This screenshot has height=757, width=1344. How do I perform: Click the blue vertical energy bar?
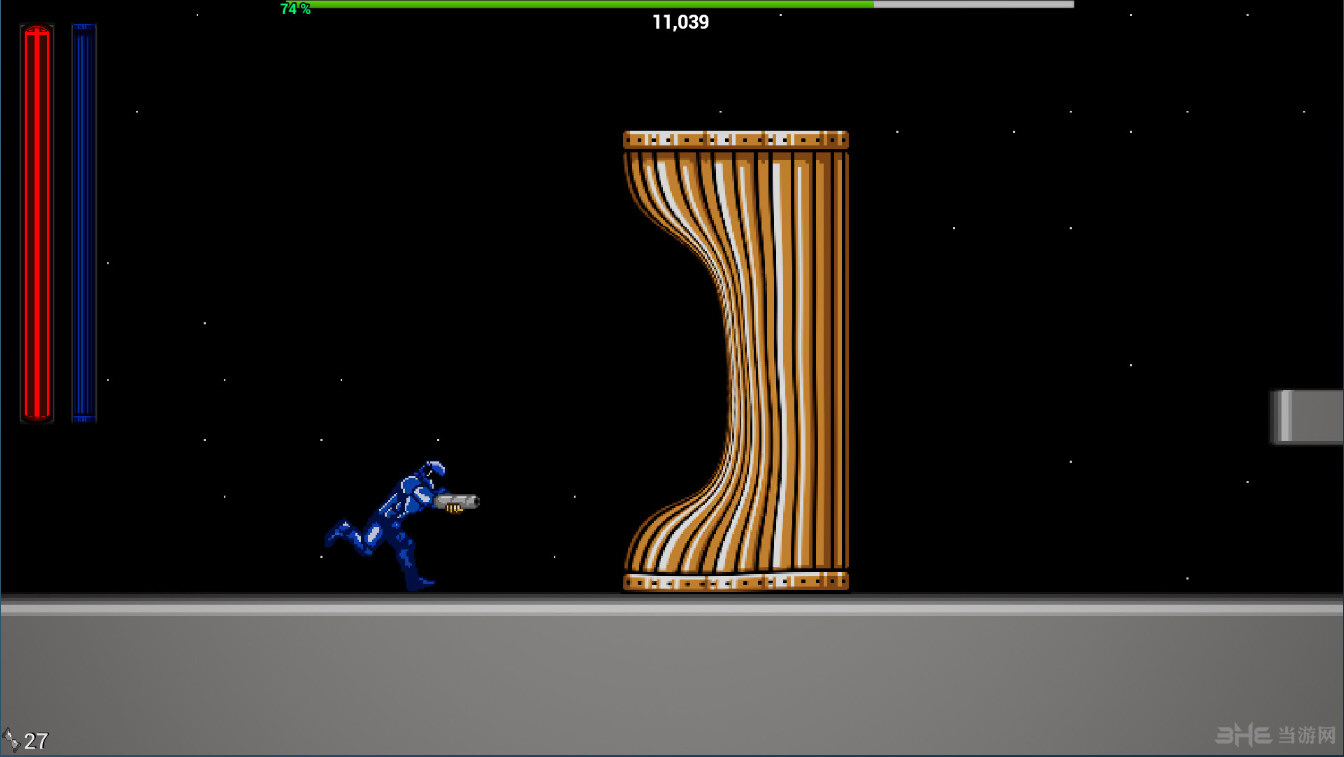click(84, 222)
